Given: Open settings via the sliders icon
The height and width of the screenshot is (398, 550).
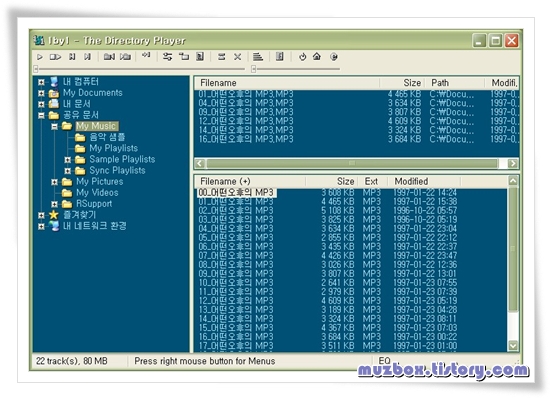Looking at the screenshot, I should 168,57.
